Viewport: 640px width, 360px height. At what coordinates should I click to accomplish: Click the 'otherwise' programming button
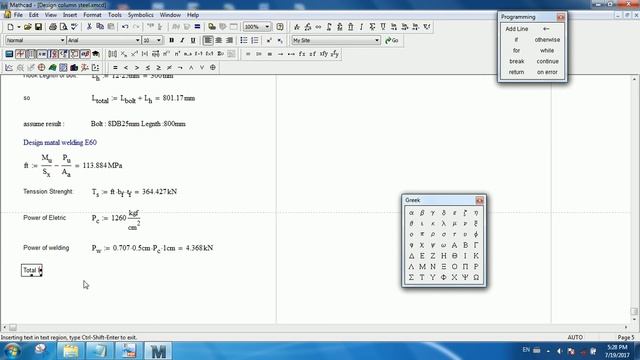pyautogui.click(x=547, y=40)
